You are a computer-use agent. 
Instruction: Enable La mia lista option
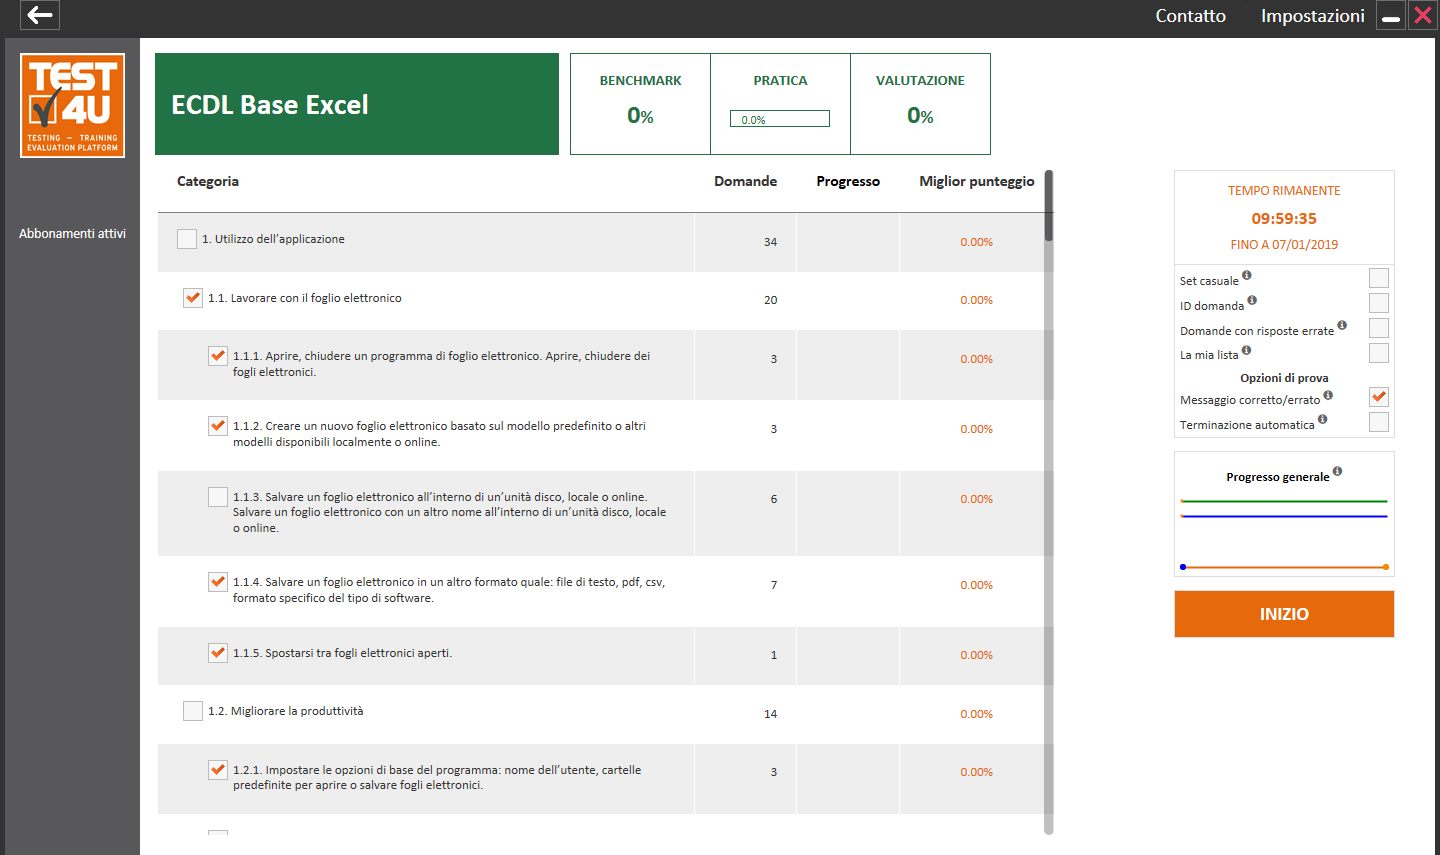[x=1379, y=353]
